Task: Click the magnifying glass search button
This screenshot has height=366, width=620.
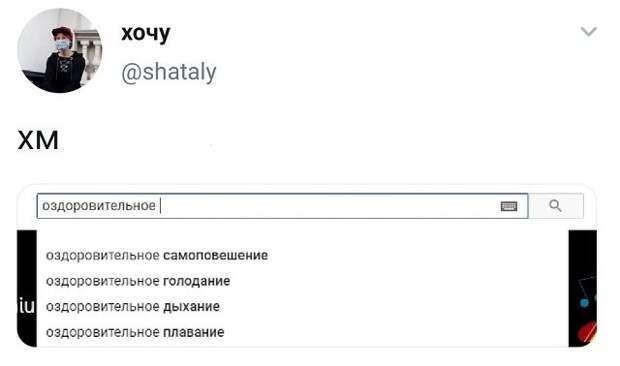Action: pyautogui.click(x=556, y=206)
